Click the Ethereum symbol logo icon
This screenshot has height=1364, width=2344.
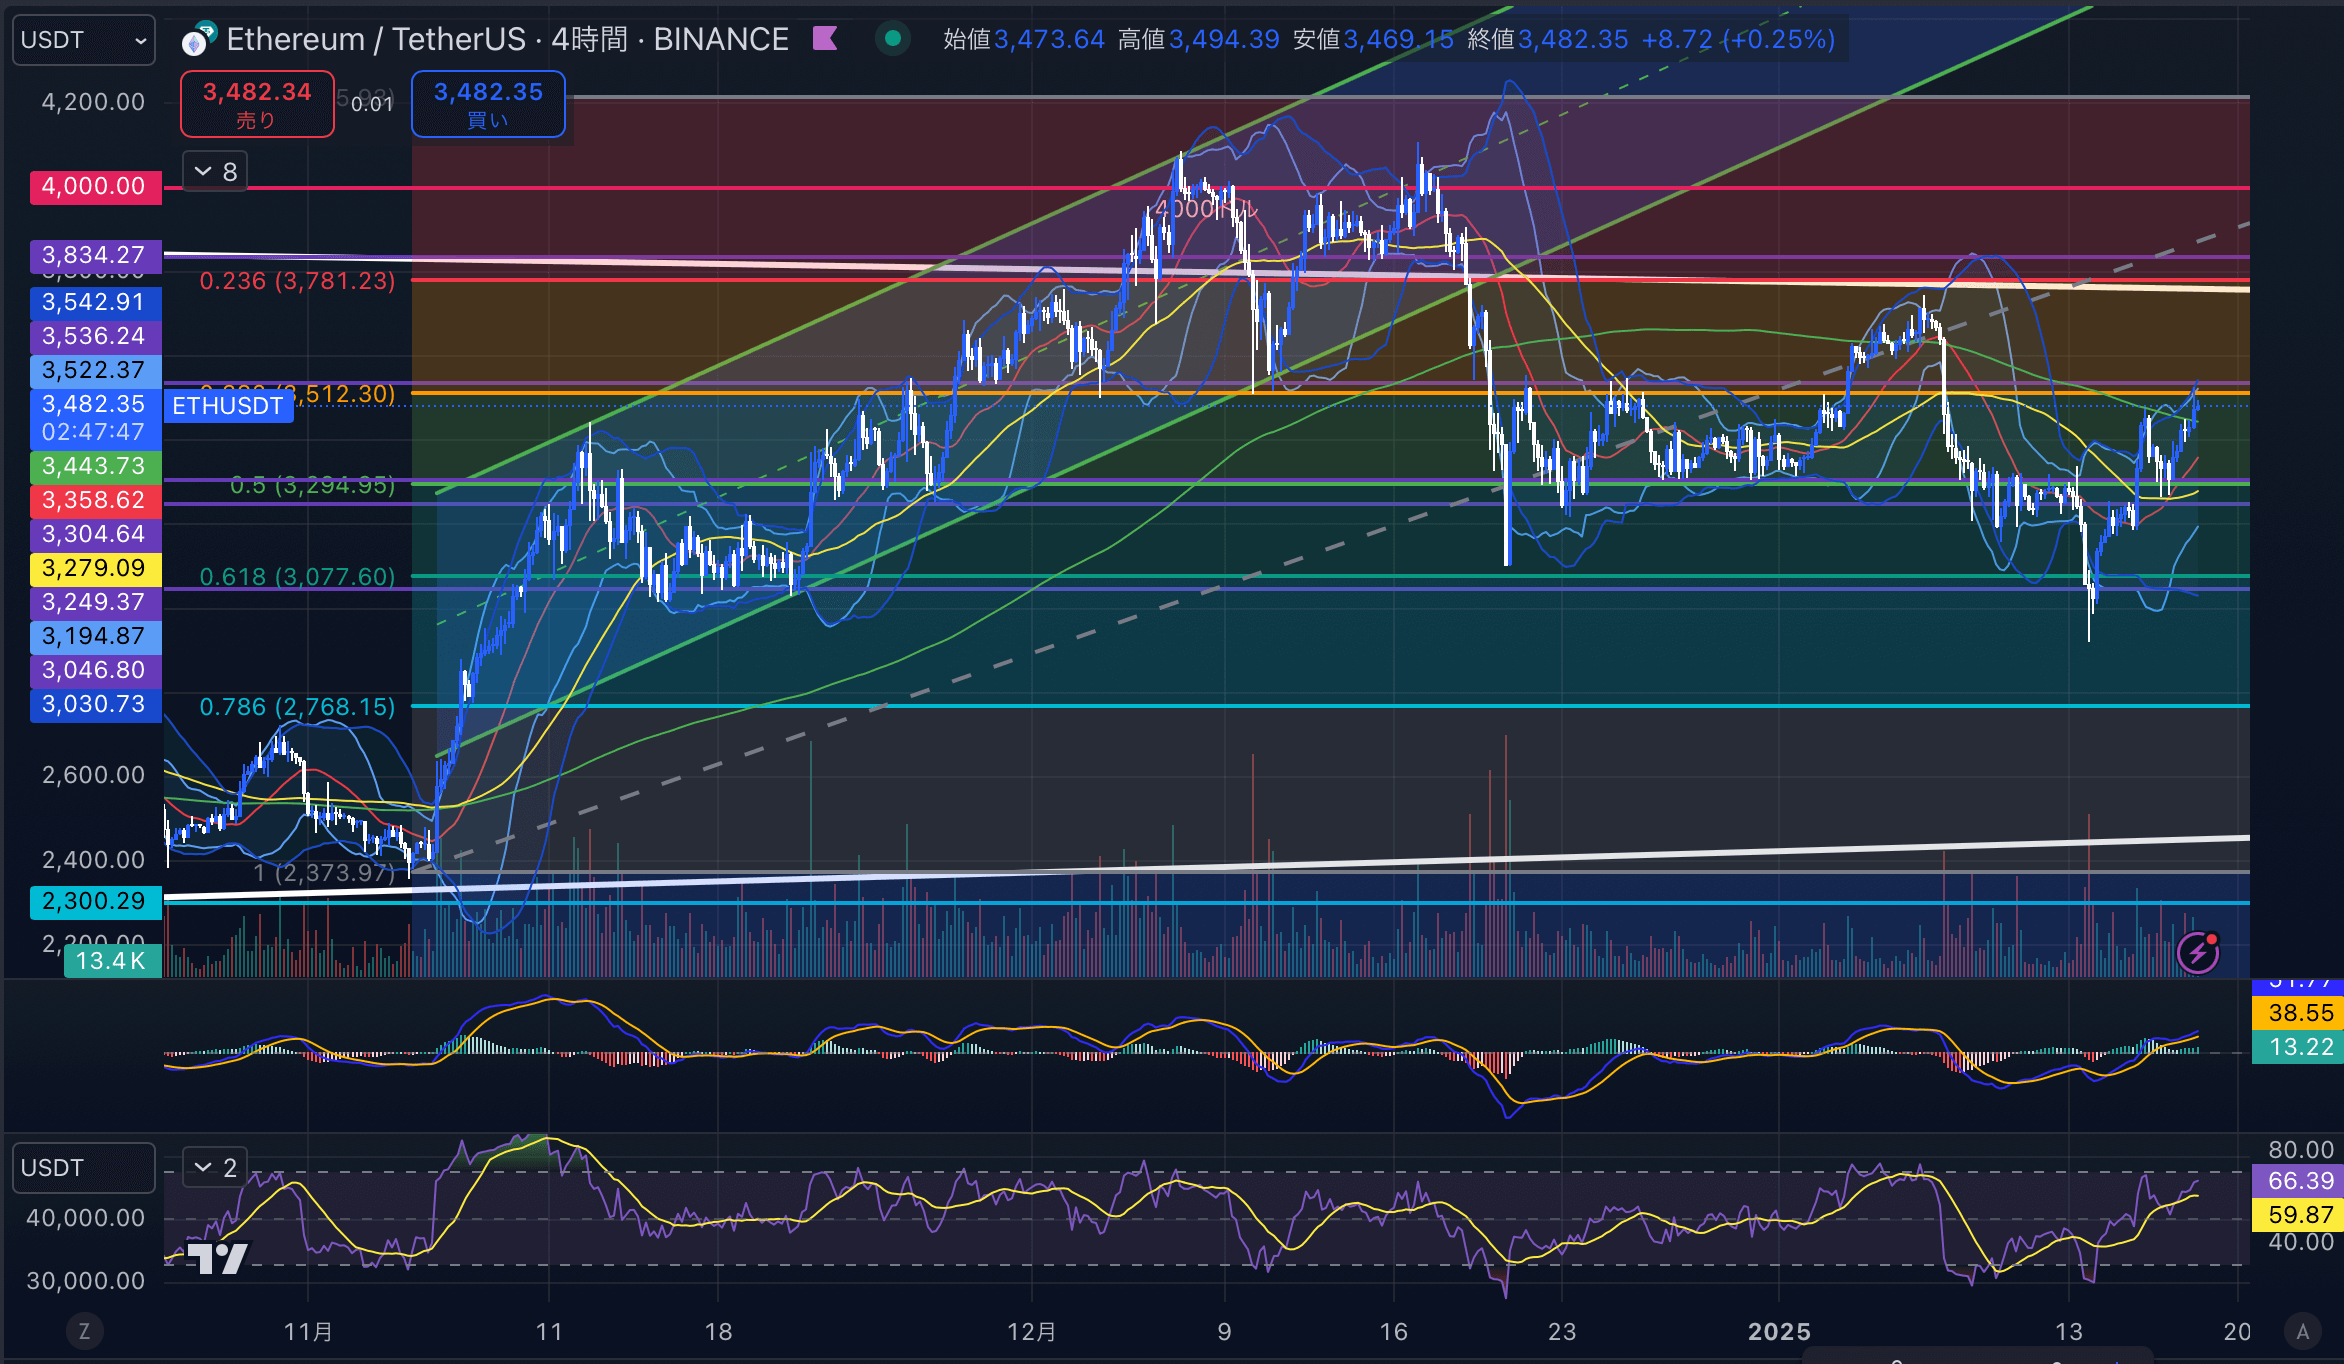pyautogui.click(x=199, y=40)
